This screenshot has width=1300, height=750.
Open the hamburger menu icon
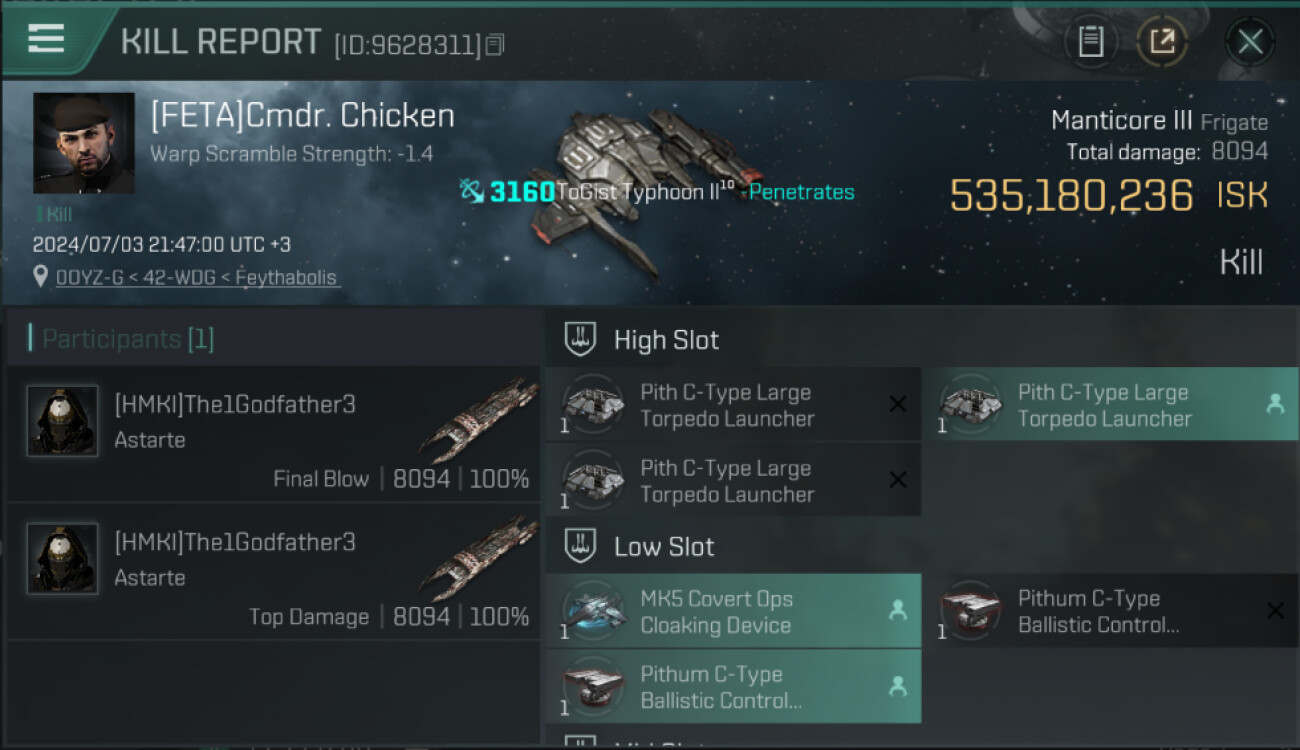[46, 38]
